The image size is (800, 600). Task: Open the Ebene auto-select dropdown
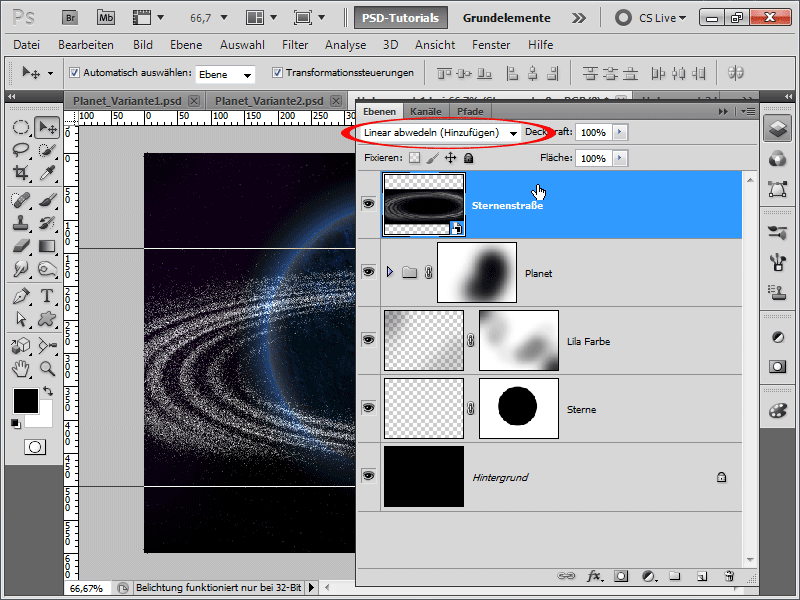pyautogui.click(x=225, y=74)
